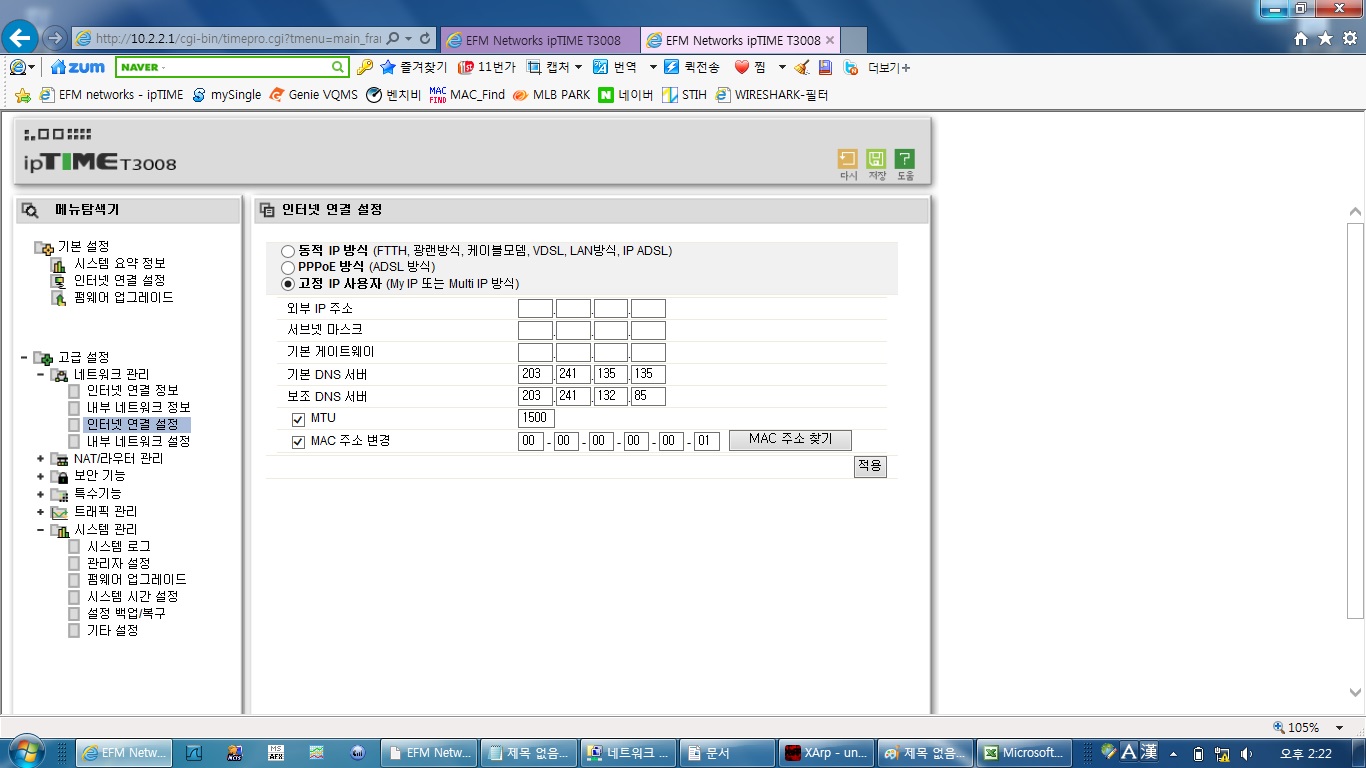Open the 11번가 toolbar shortcut
The height and width of the screenshot is (768, 1366).
tap(486, 67)
